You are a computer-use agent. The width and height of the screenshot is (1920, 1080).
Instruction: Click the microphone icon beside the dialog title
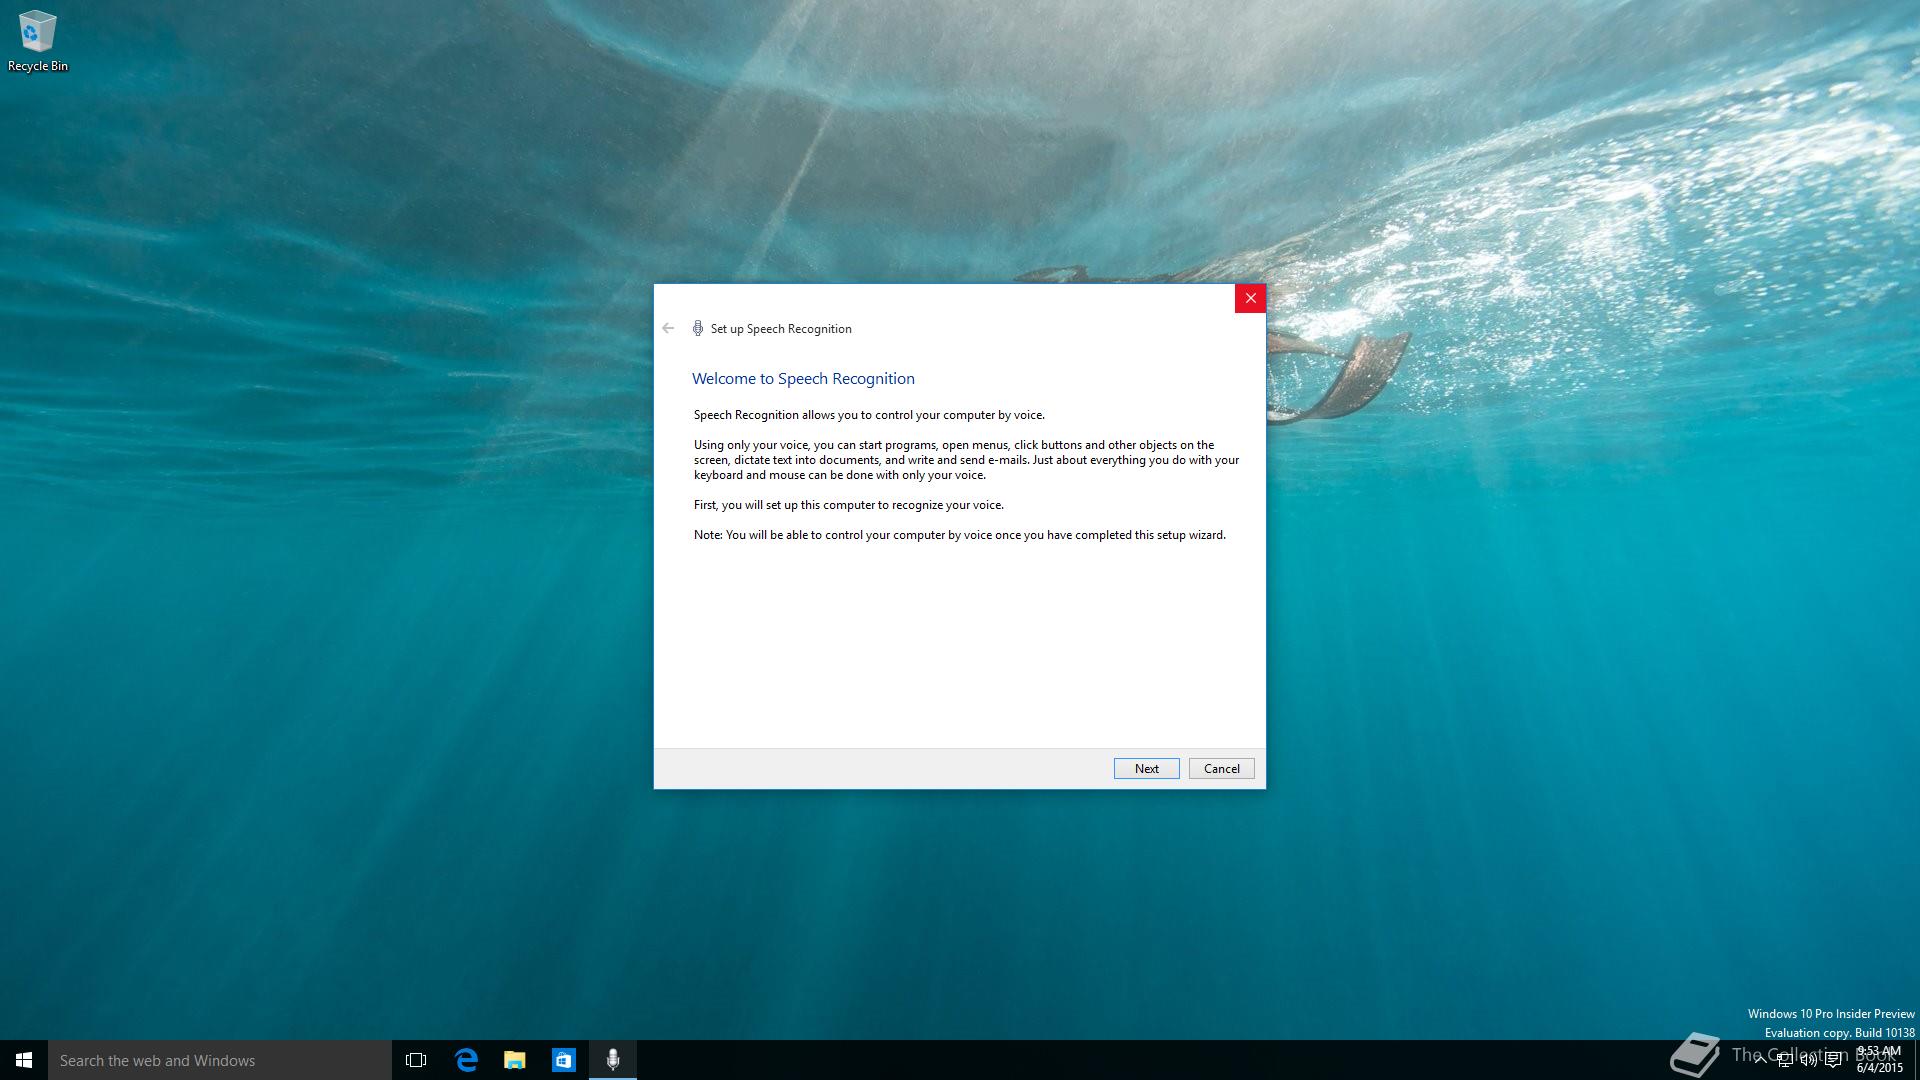pyautogui.click(x=698, y=328)
